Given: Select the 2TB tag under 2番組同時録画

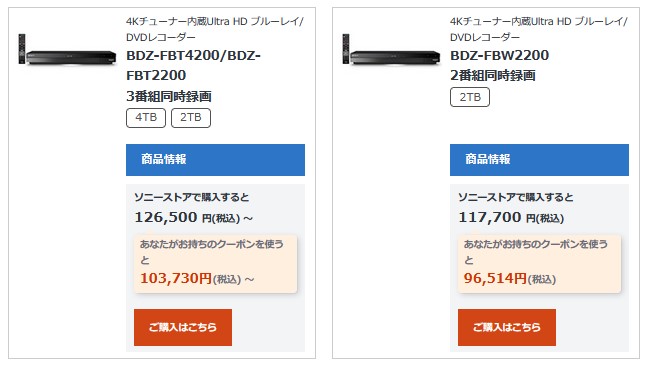Looking at the screenshot, I should [470, 97].
